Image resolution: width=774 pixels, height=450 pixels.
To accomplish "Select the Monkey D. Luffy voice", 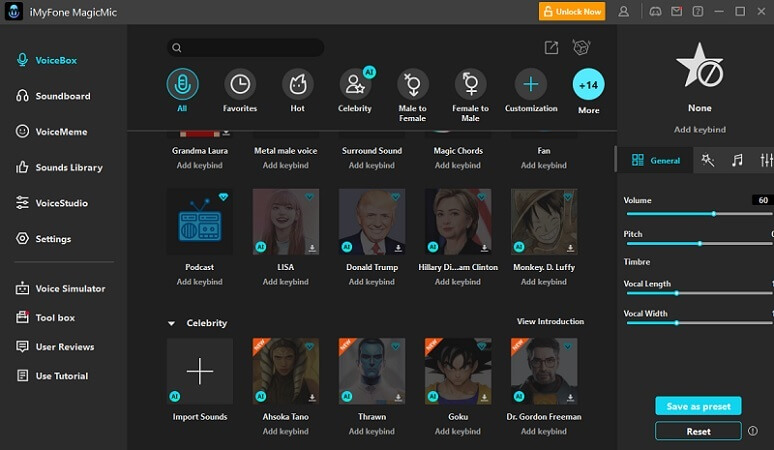I will [544, 222].
